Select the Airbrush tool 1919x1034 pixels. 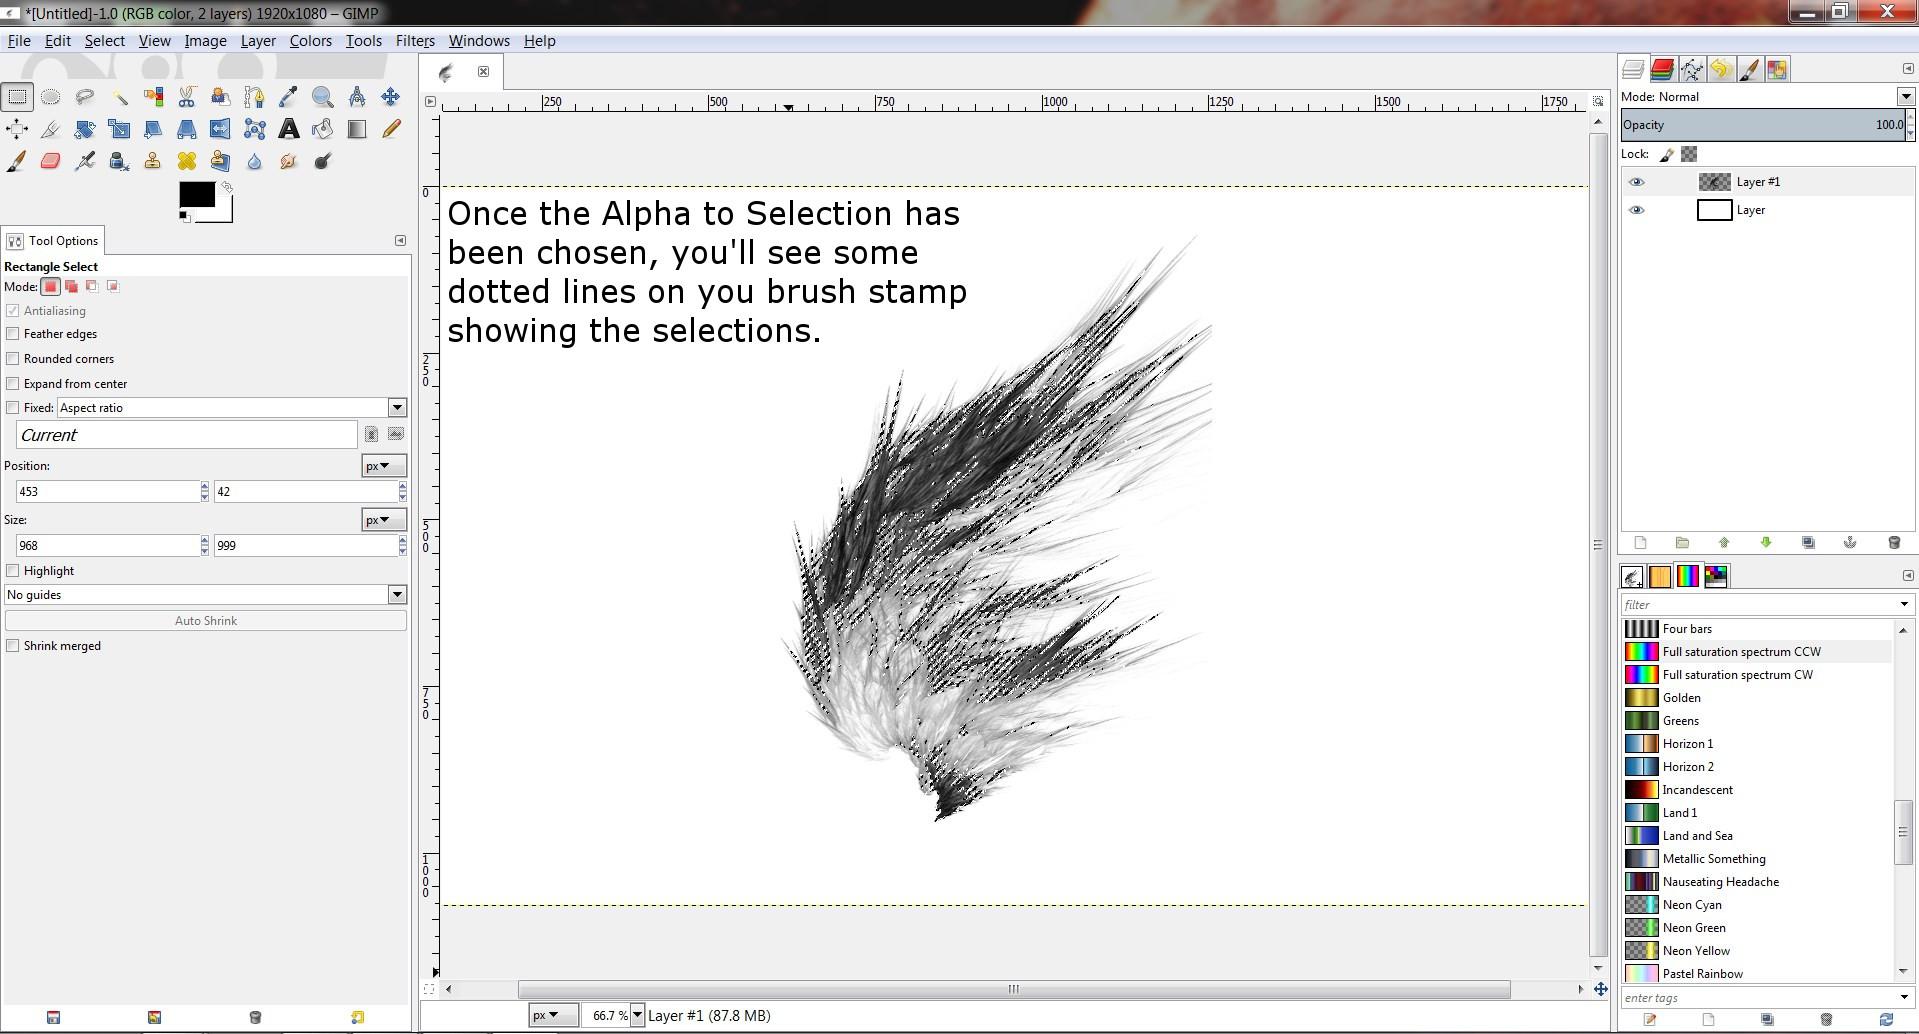85,161
